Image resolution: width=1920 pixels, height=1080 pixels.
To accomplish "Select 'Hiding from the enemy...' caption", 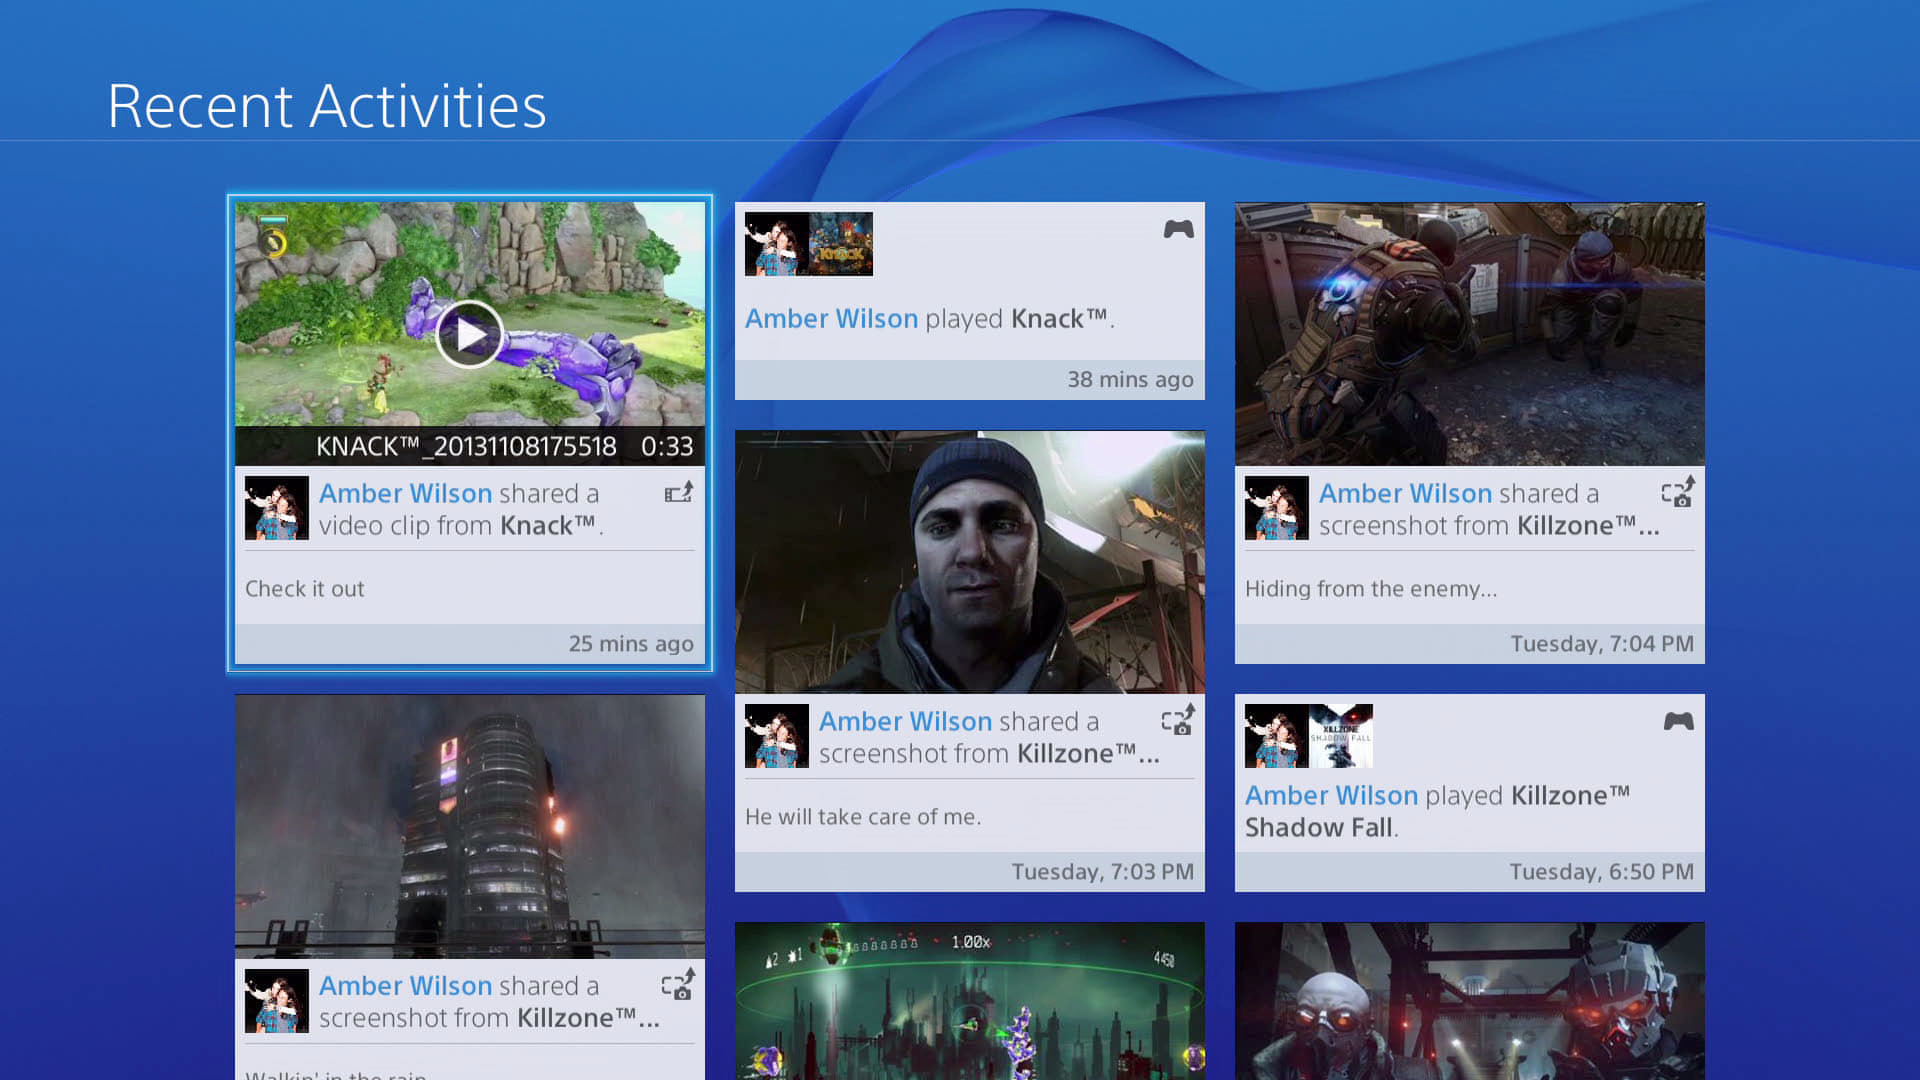I will 1371,589.
